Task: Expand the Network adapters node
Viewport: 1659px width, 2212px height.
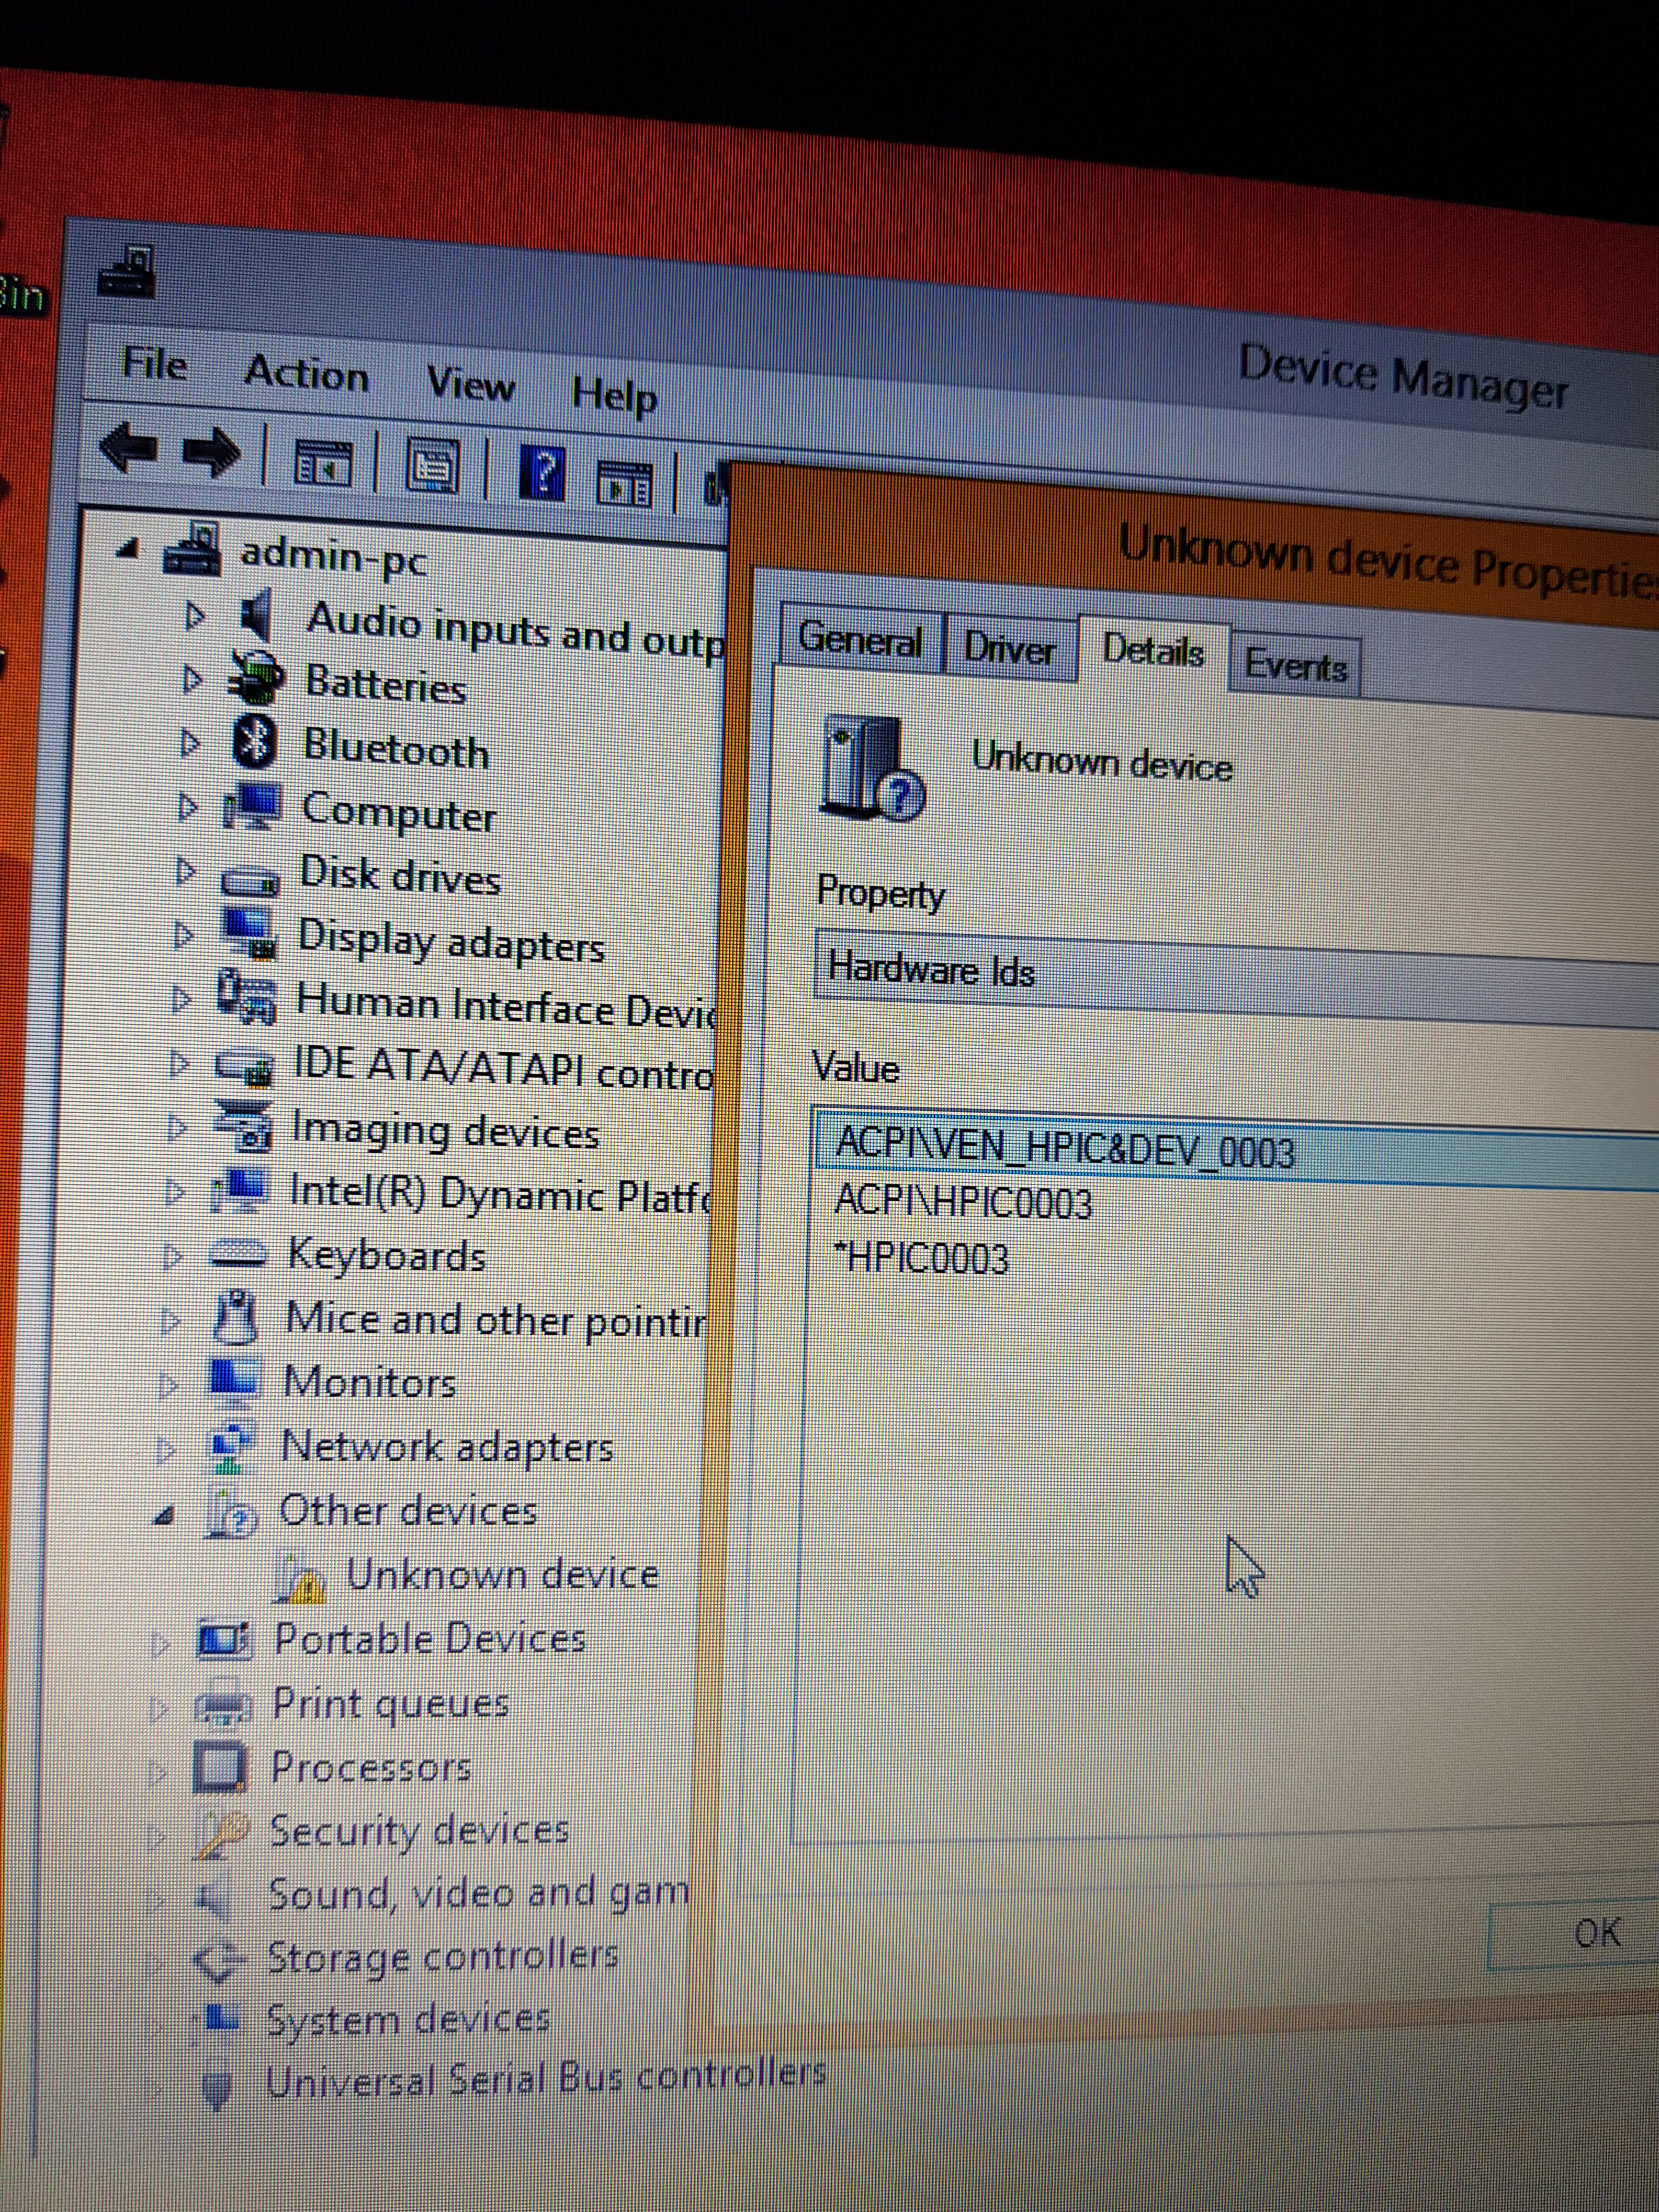Action: (166, 1450)
